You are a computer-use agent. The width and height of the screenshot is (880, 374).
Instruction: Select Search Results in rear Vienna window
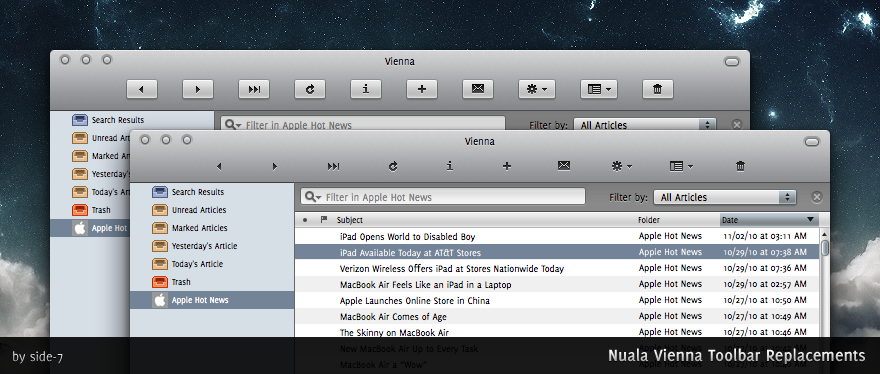[x=132, y=120]
